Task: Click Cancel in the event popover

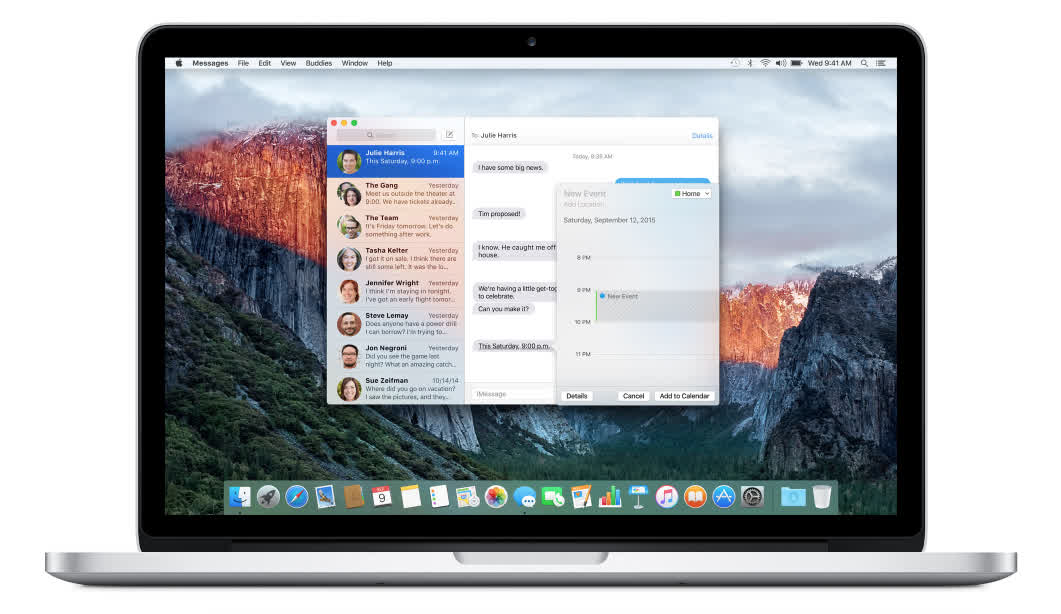Action: pyautogui.click(x=633, y=396)
